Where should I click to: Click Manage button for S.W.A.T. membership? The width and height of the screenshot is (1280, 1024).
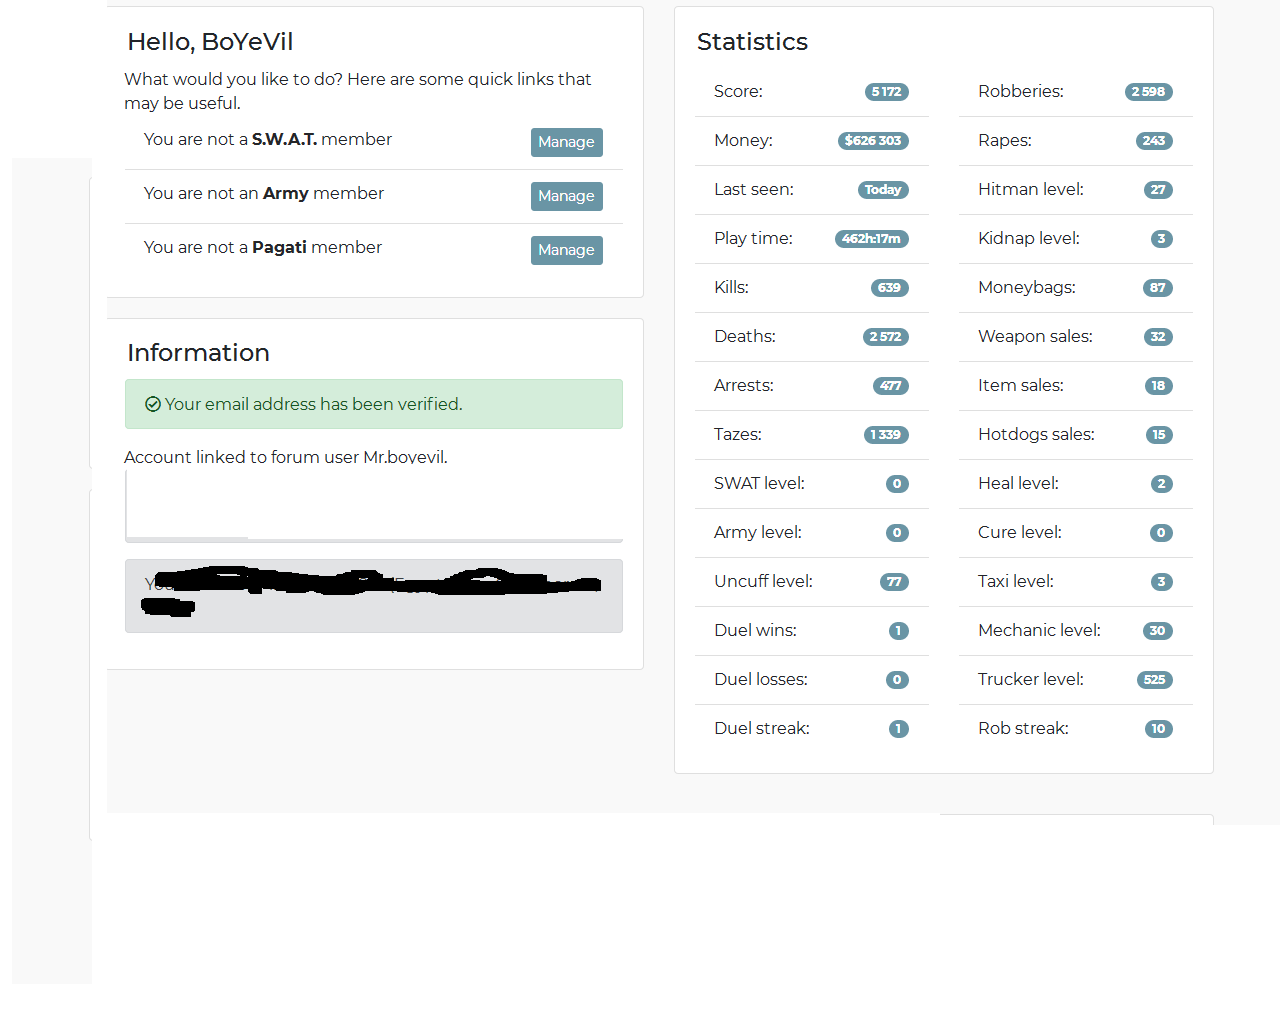click(566, 142)
